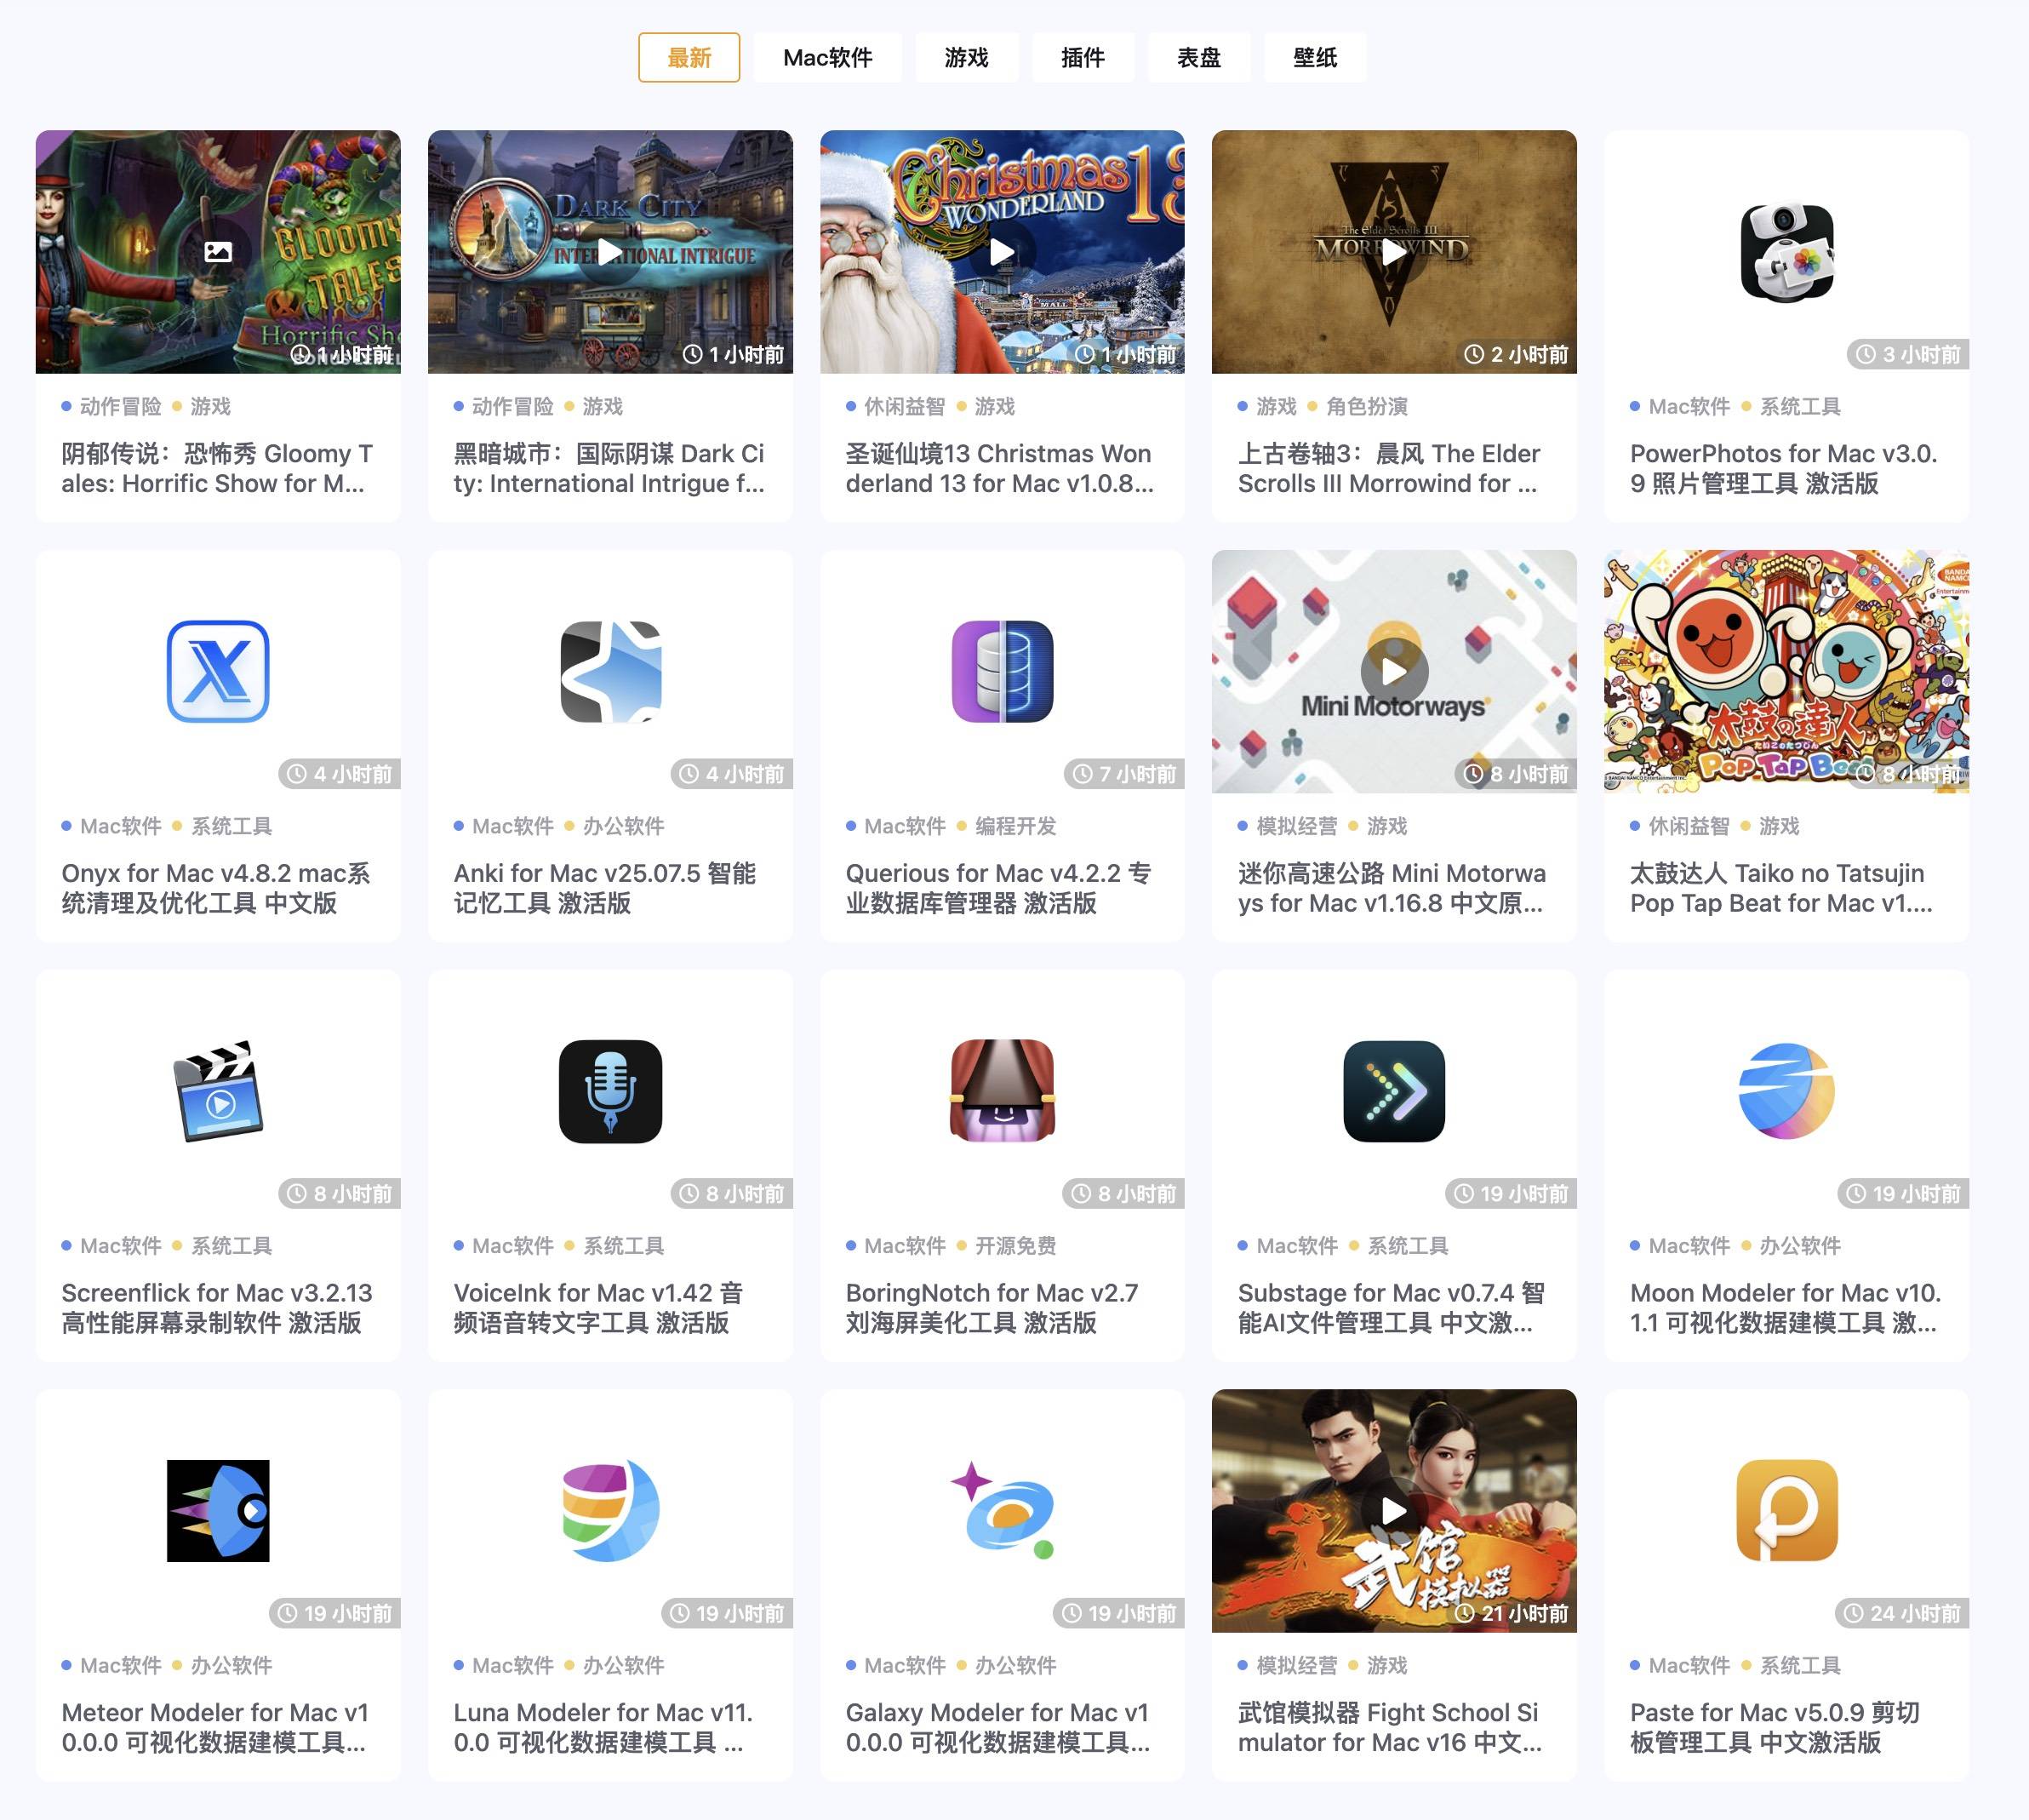
Task: Click 休闲益智 tag under Taiko no Tatsujin
Action: (1689, 826)
